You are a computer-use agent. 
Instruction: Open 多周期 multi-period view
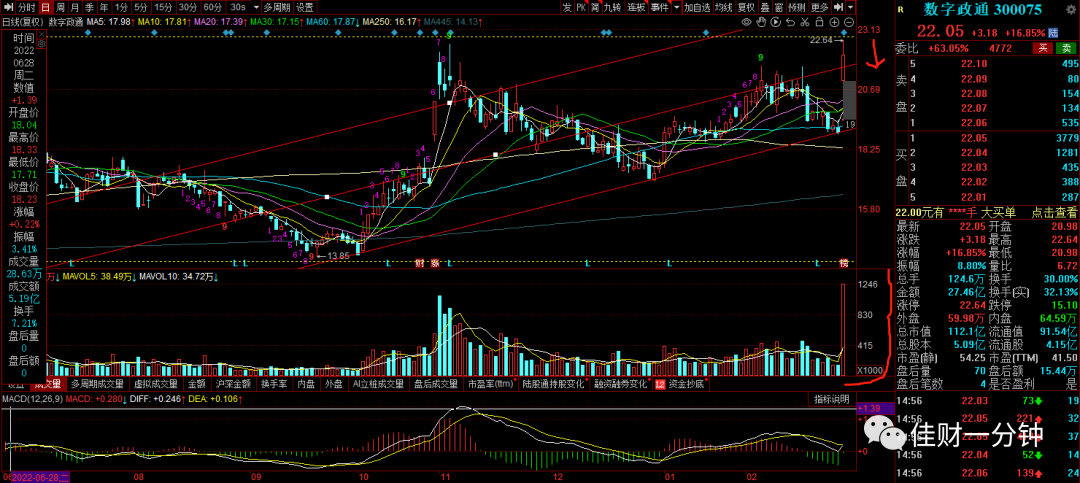tap(278, 8)
